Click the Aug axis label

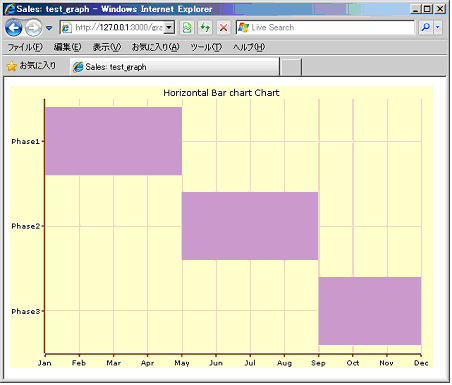284,363
